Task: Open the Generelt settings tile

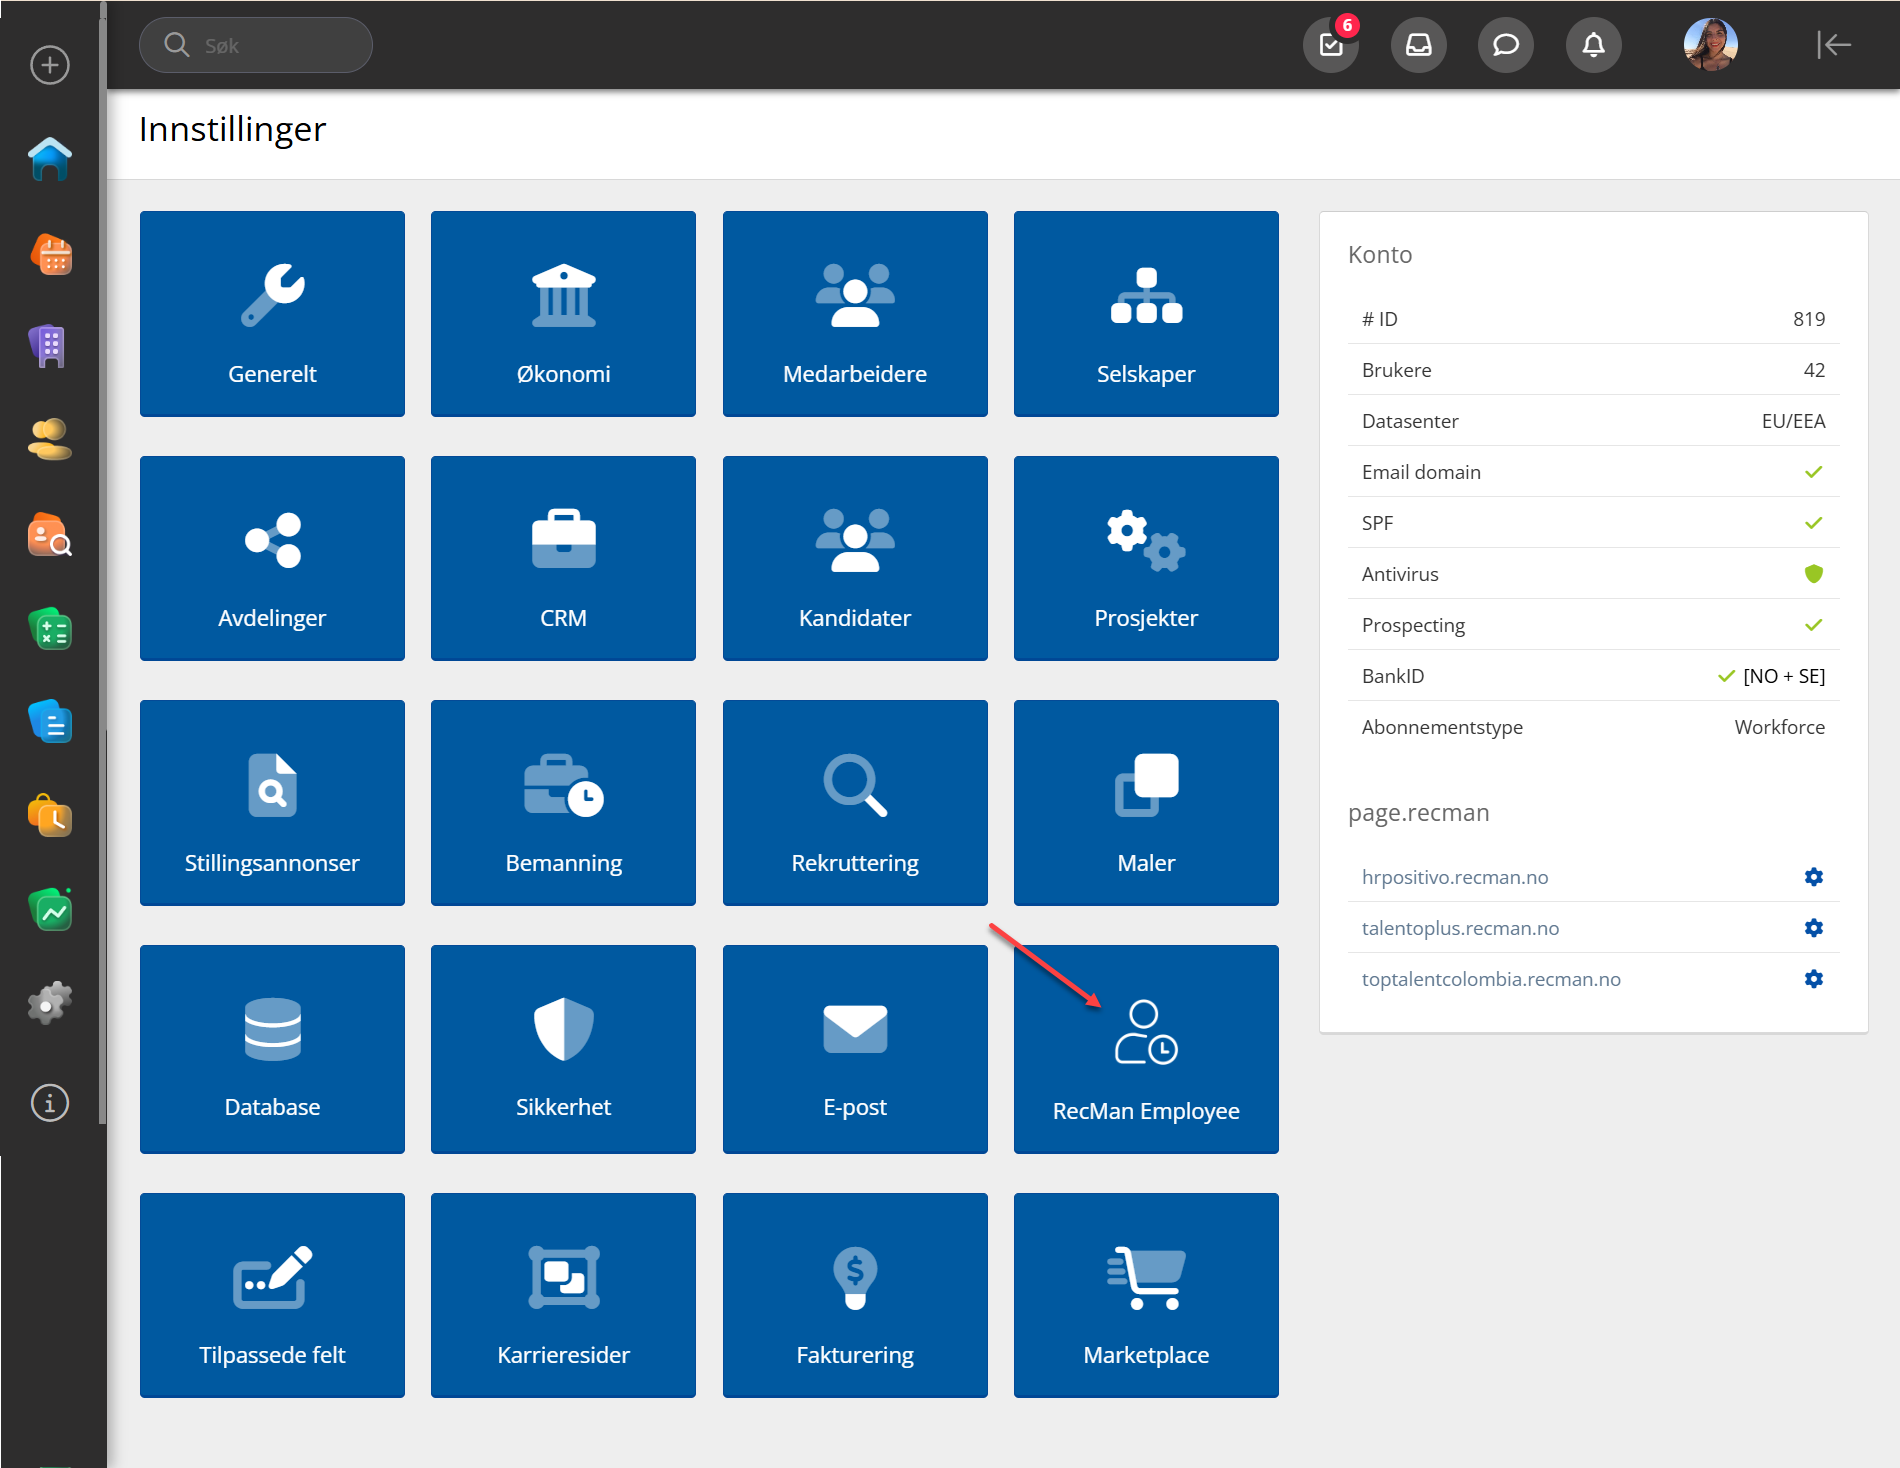Action: (272, 314)
